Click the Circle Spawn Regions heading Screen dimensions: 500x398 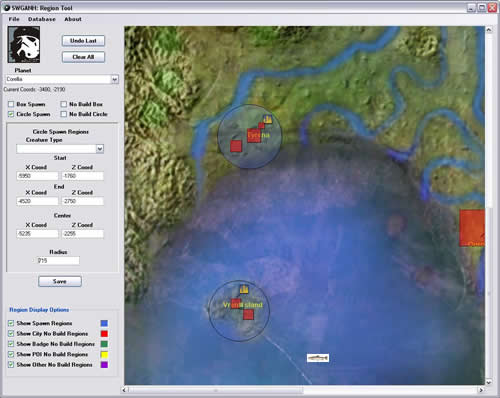click(x=61, y=132)
